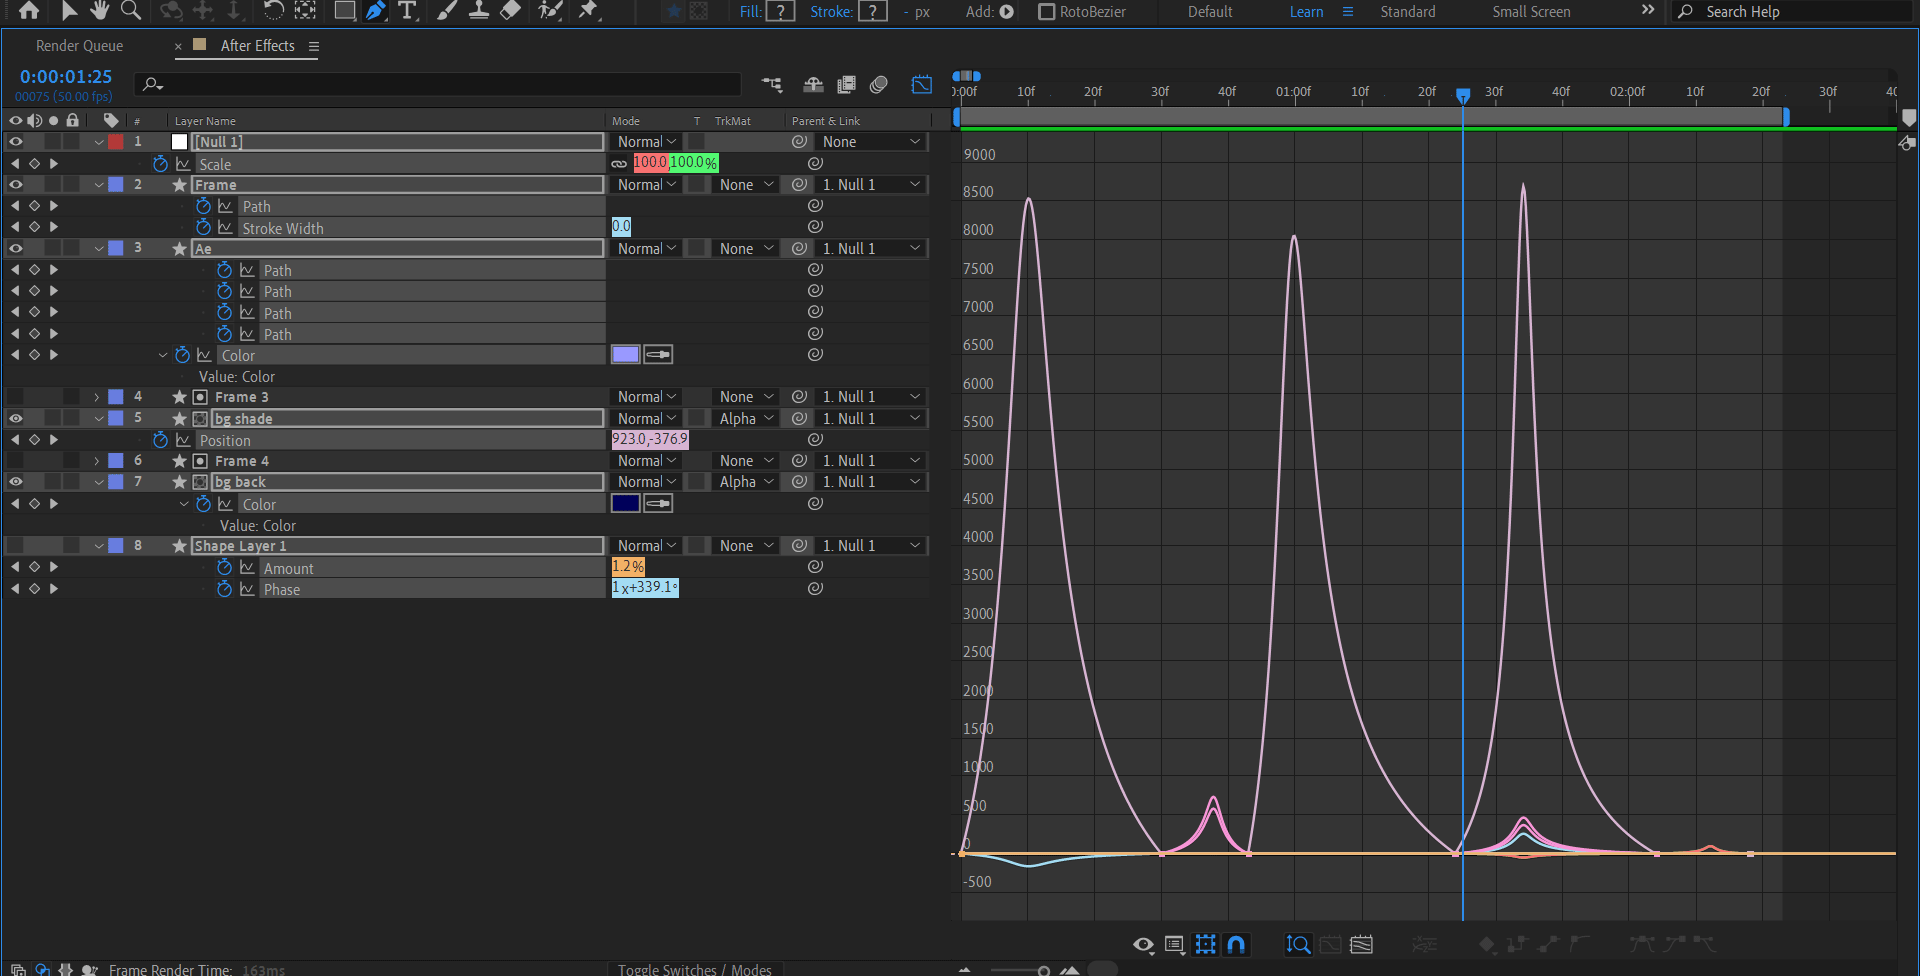
Task: Toggle the Graph Editor button
Action: coord(921,85)
